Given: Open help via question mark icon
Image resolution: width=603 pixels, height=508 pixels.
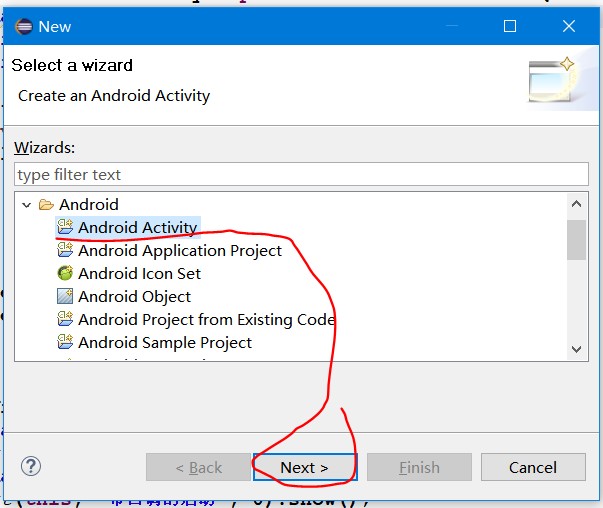Looking at the screenshot, I should [31, 466].
